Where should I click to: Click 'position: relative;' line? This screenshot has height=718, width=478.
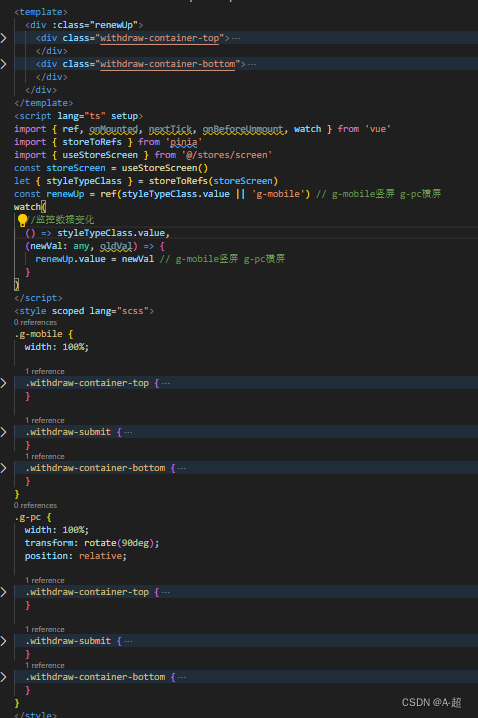pyautogui.click(x=76, y=556)
